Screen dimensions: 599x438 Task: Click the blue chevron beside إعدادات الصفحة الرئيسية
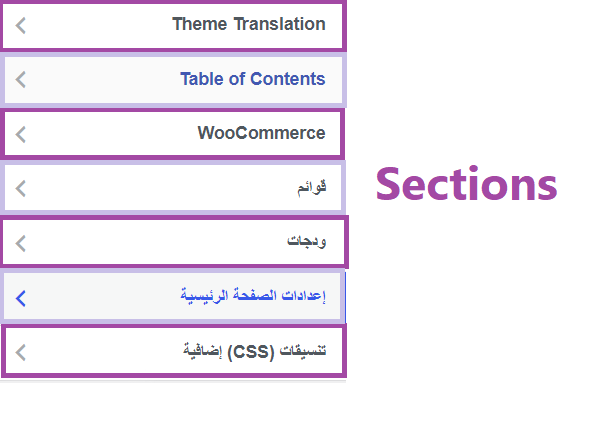coord(21,298)
